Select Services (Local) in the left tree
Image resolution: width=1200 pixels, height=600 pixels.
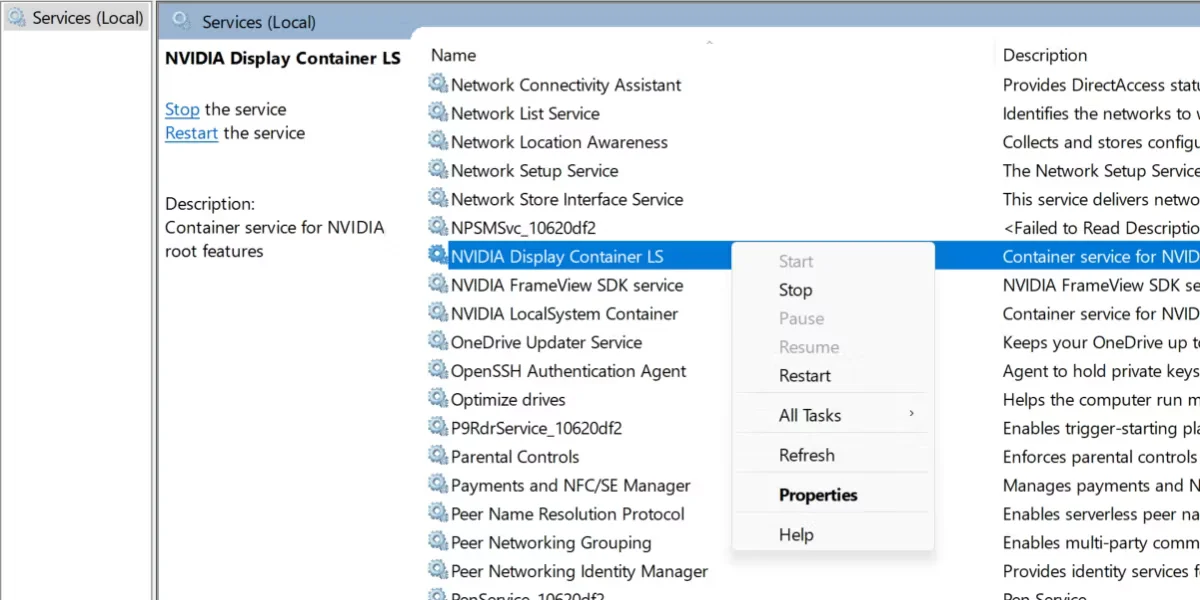87,18
